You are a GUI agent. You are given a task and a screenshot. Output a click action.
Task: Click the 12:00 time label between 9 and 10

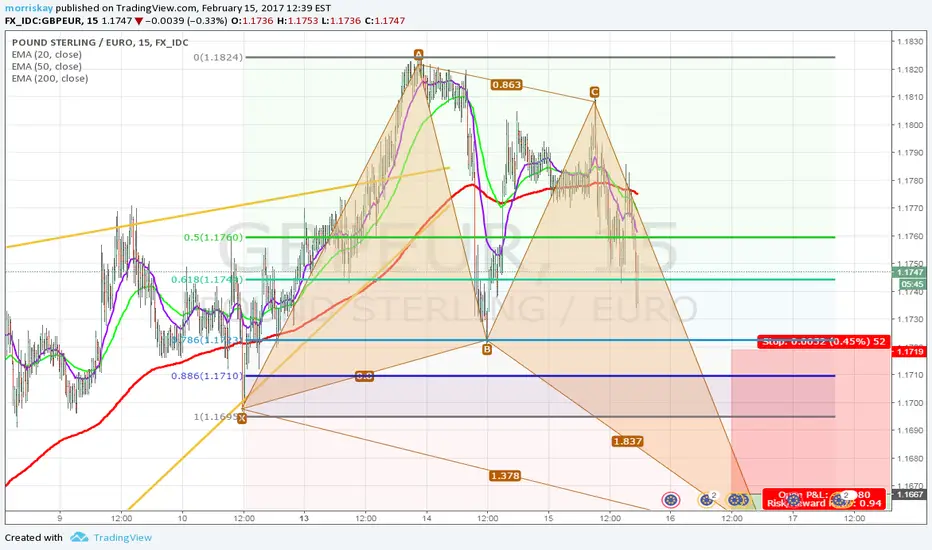pyautogui.click(x=121, y=518)
